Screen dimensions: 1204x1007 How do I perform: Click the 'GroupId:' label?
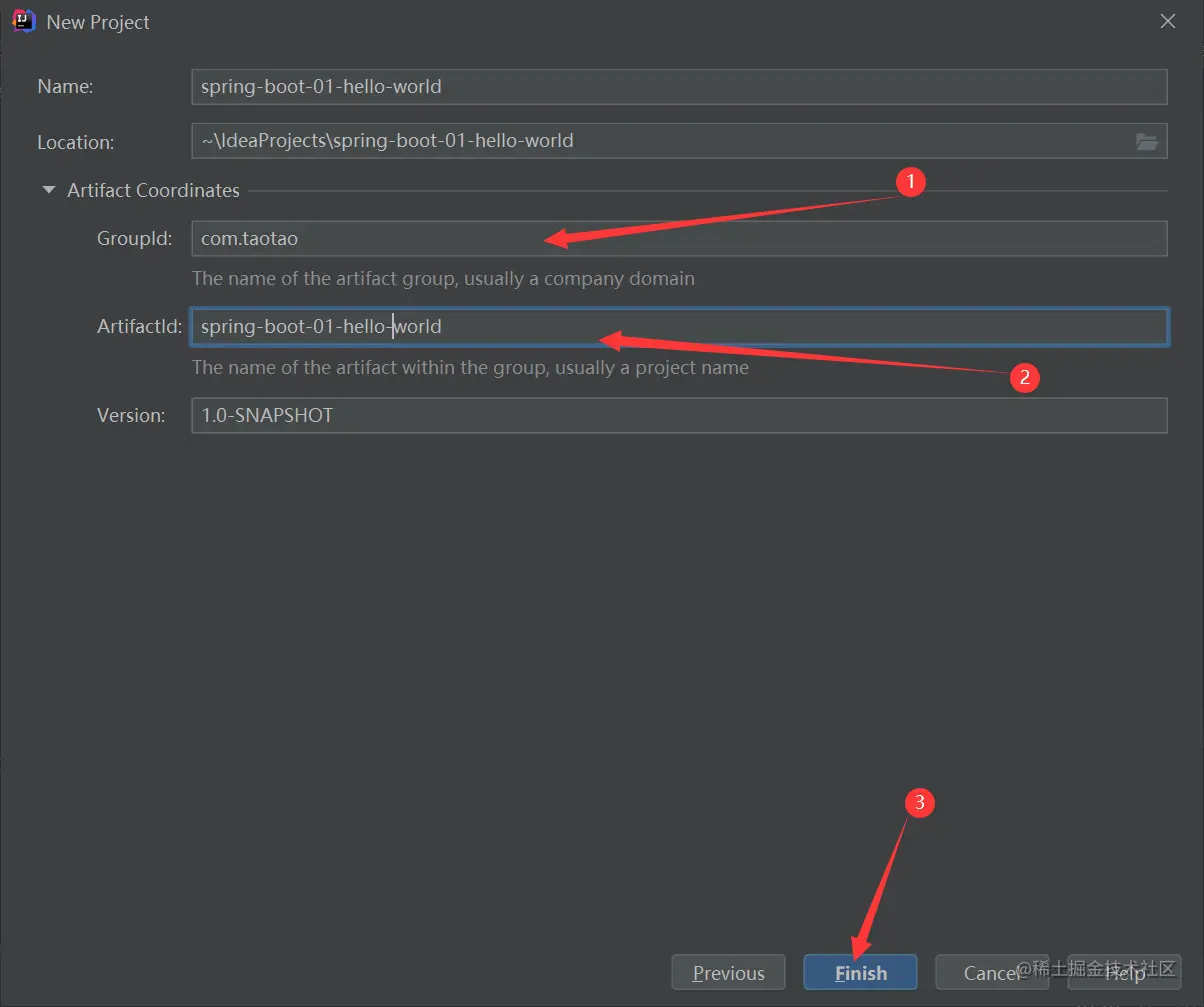click(x=135, y=238)
